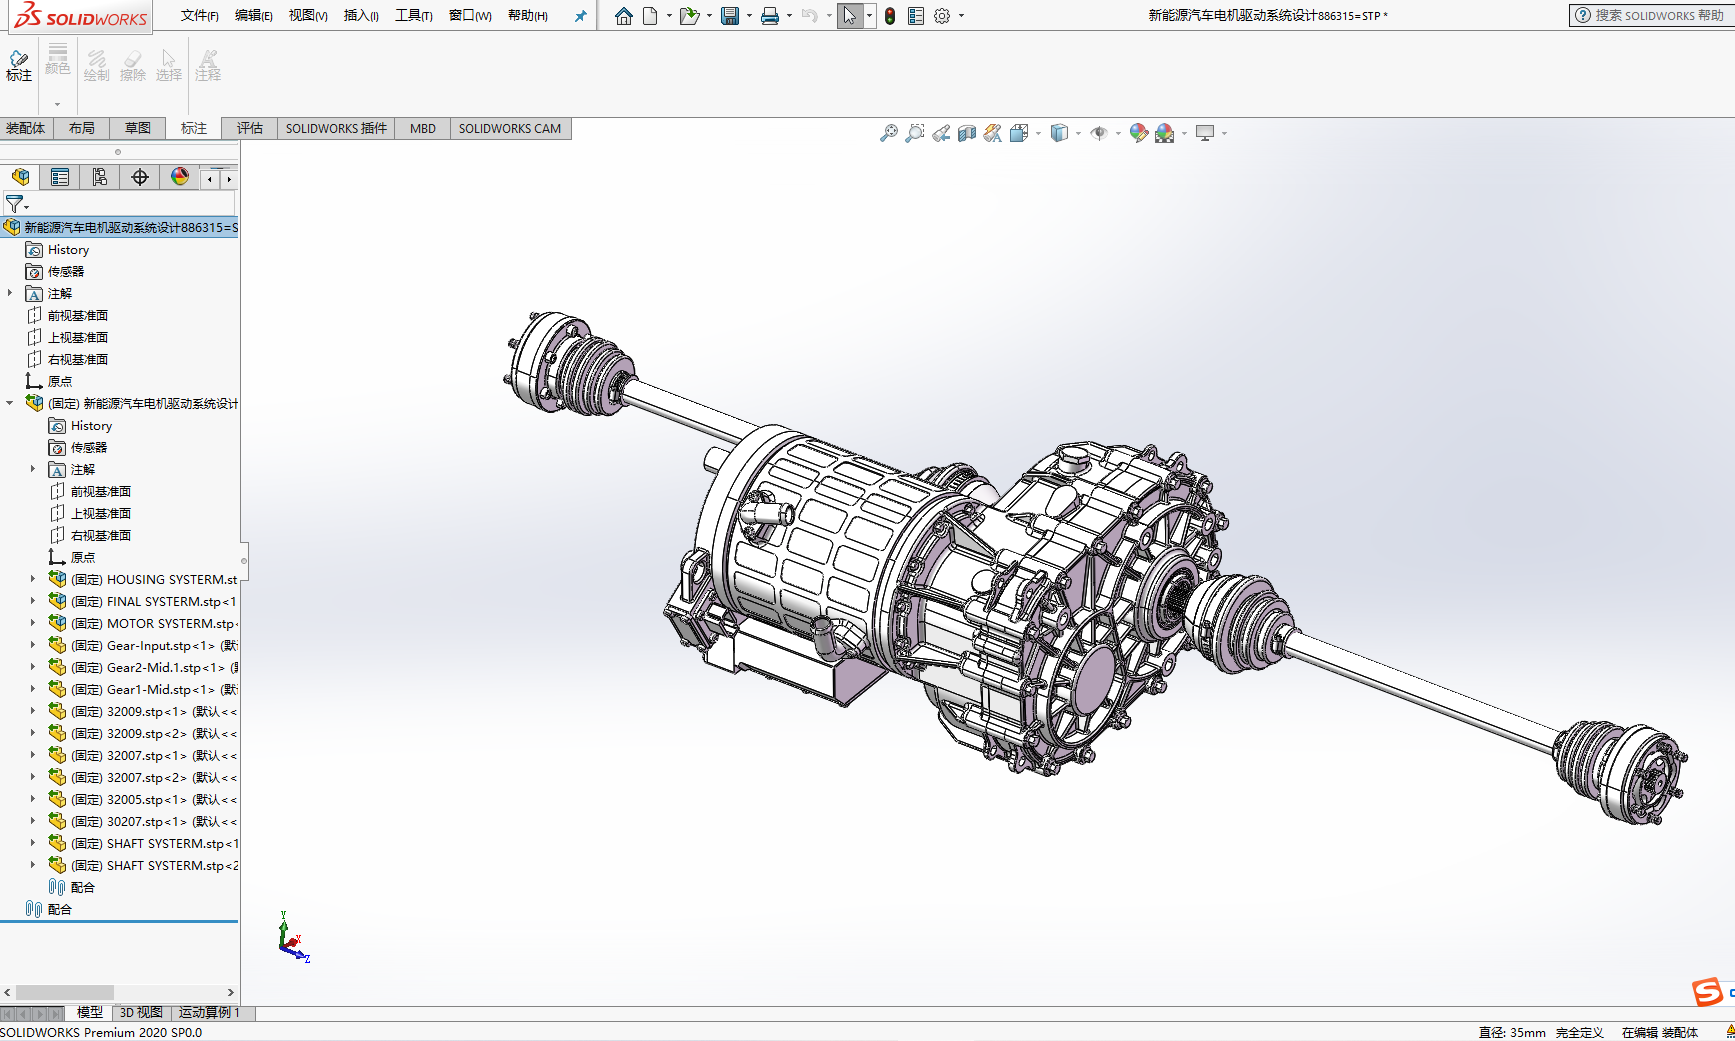Image resolution: width=1735 pixels, height=1041 pixels.
Task: Open File Properties list icon
Action: 916,16
